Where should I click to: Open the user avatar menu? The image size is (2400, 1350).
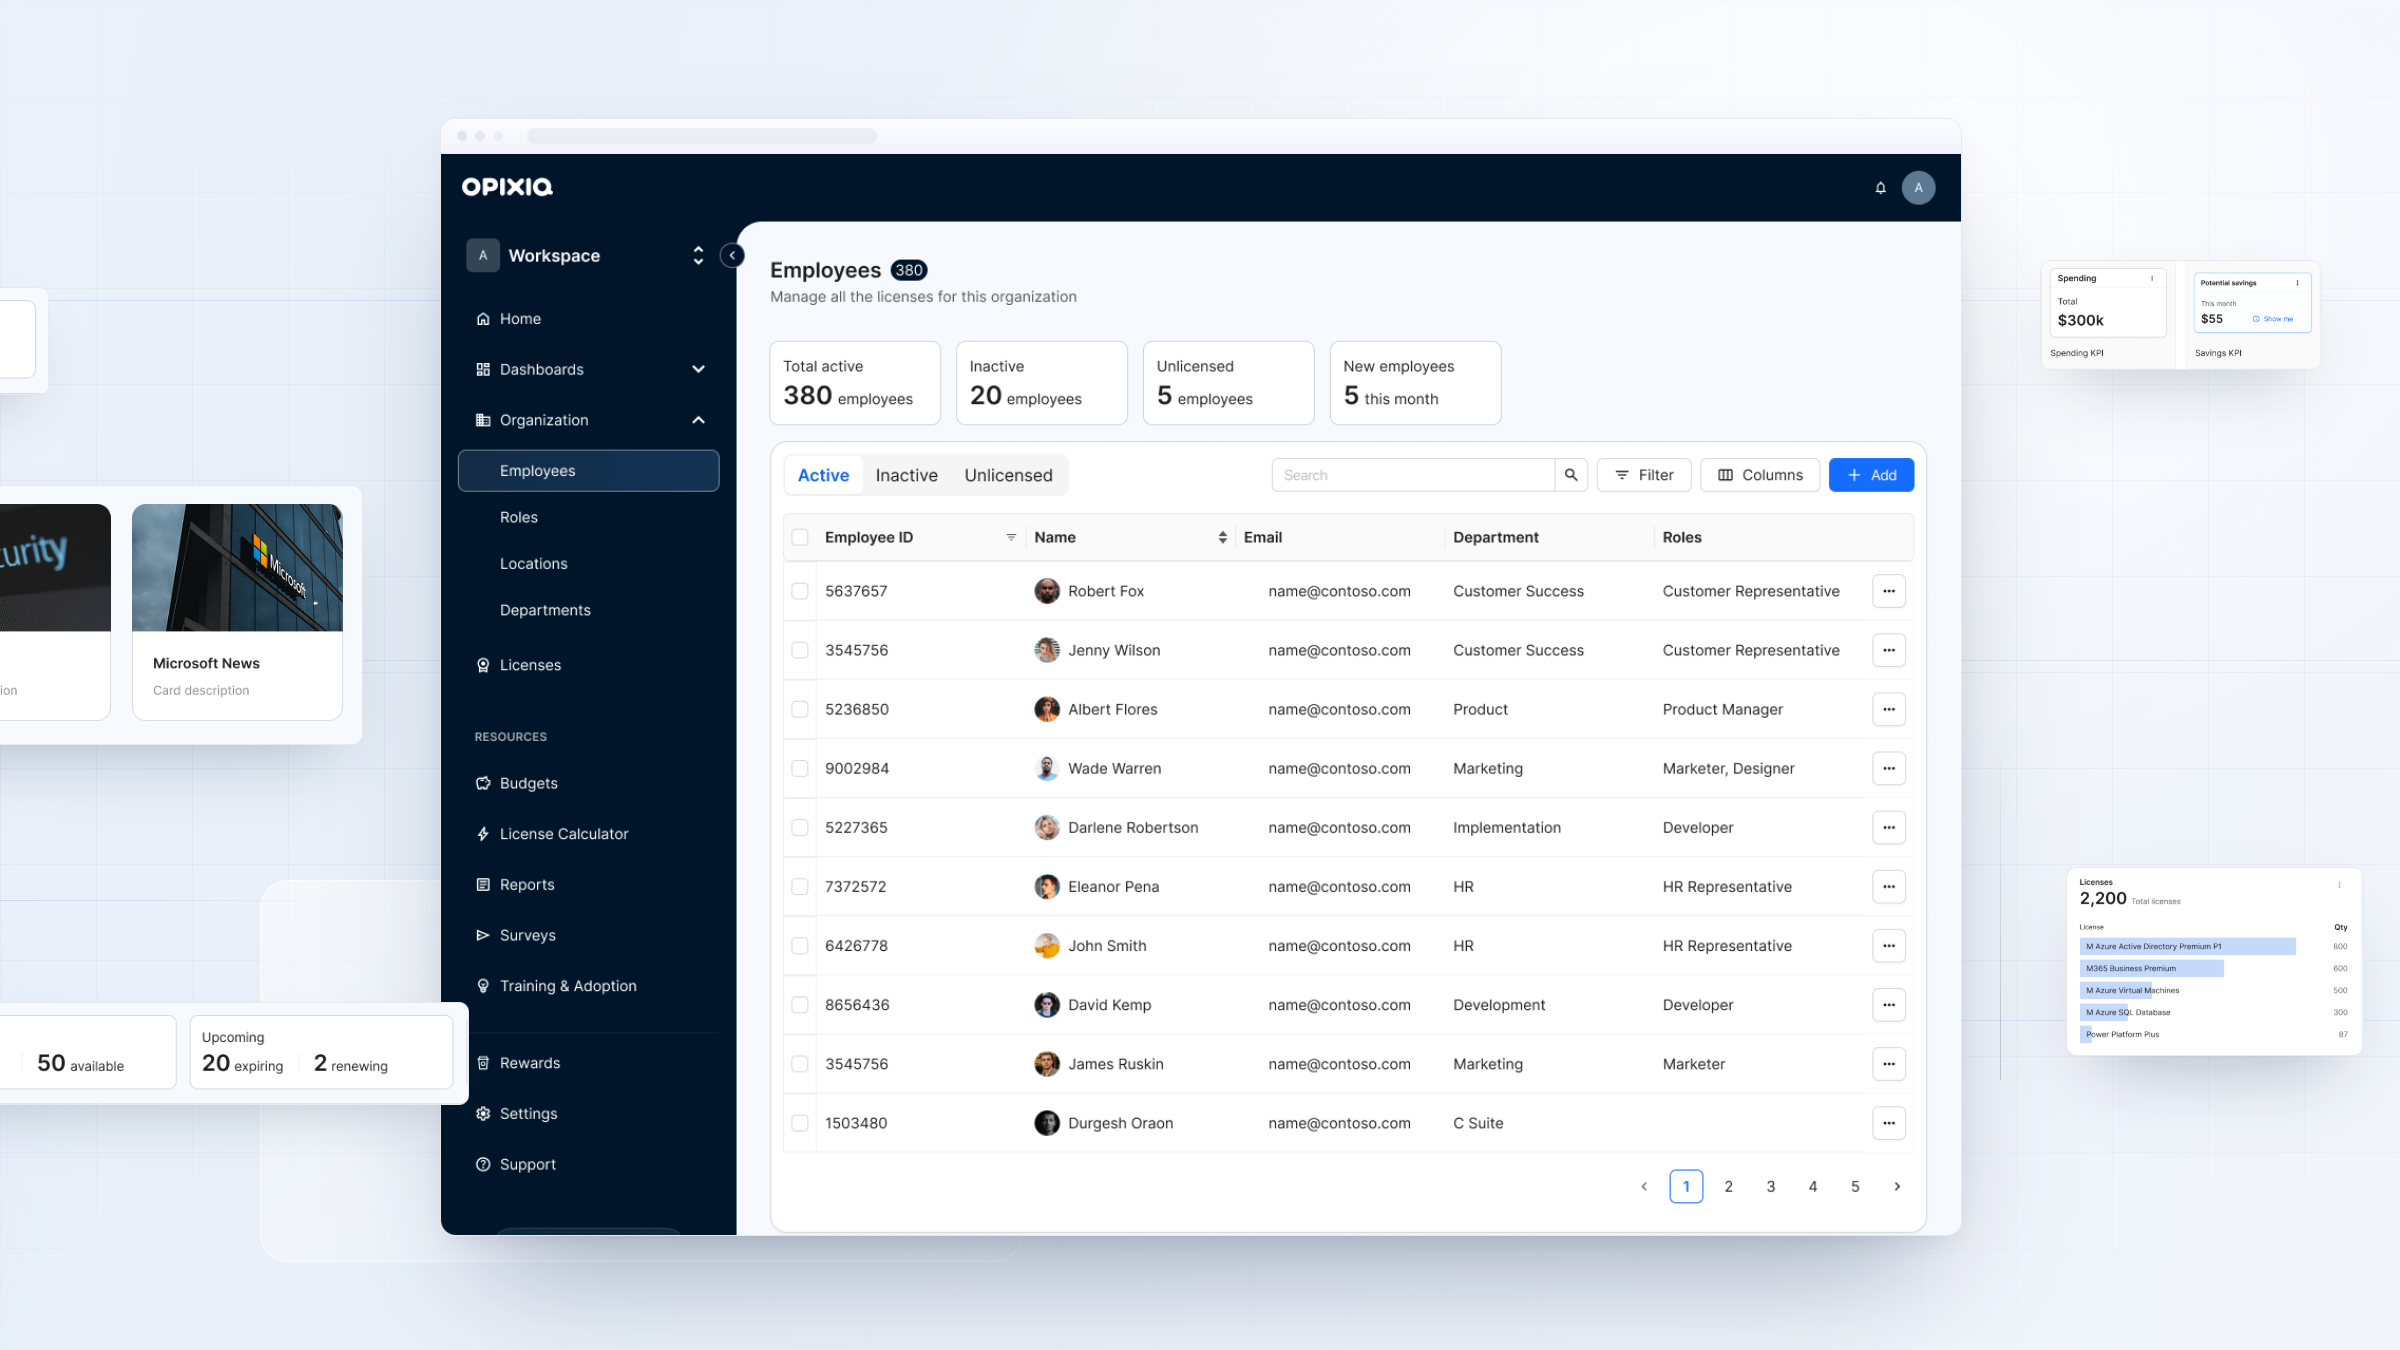1918,188
